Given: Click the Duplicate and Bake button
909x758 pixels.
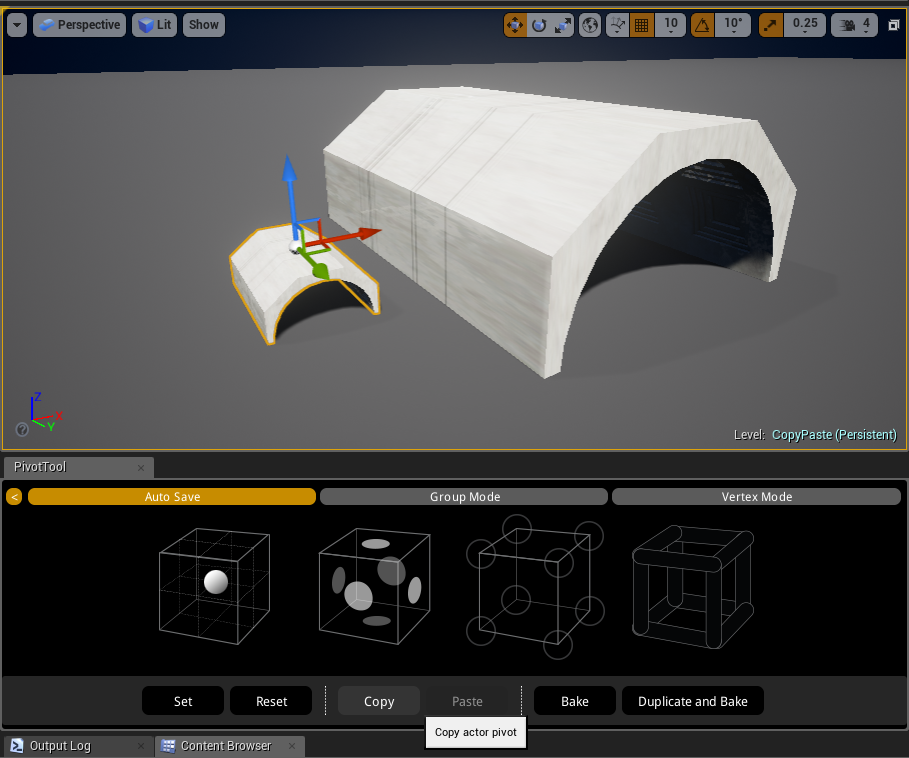Looking at the screenshot, I should click(692, 701).
